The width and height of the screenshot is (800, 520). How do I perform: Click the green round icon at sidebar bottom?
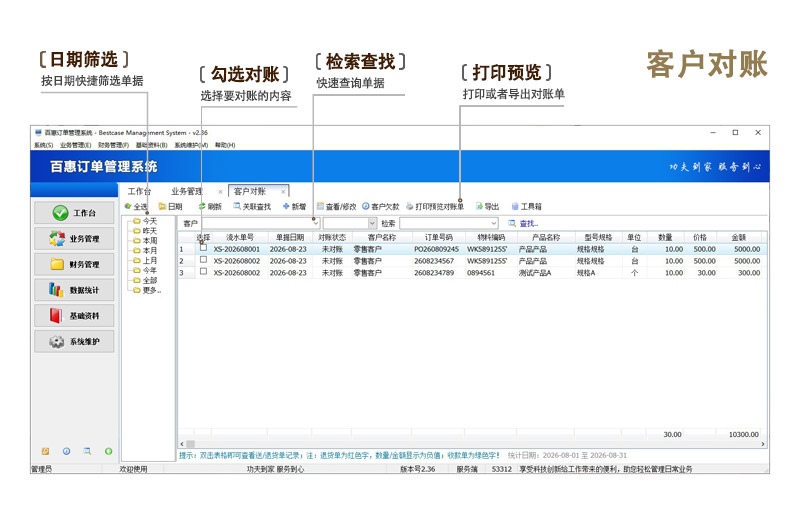tap(109, 451)
